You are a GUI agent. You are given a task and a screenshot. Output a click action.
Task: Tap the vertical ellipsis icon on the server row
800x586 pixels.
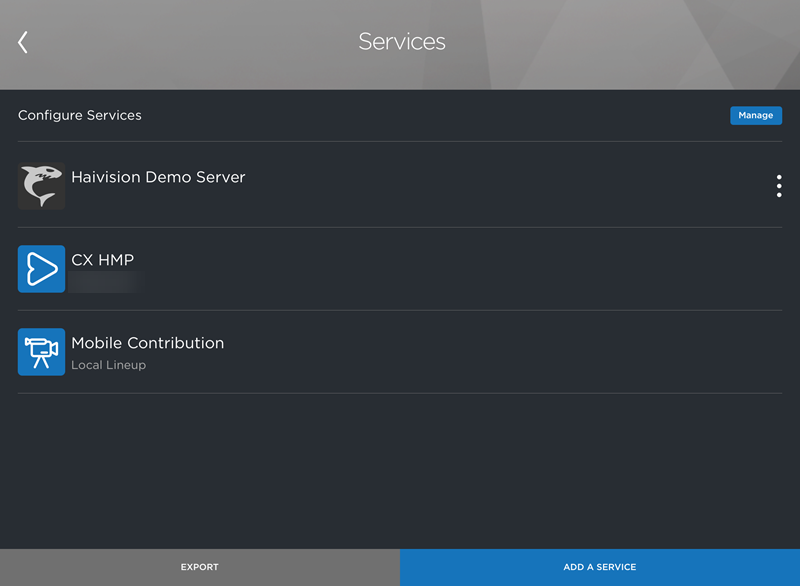[x=779, y=185]
